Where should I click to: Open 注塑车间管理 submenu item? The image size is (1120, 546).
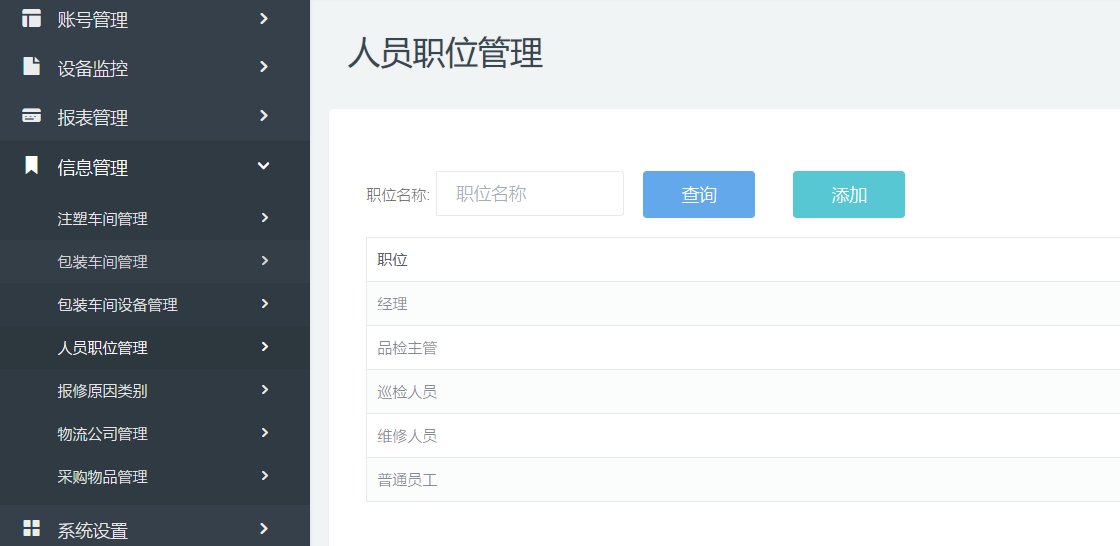[103, 219]
